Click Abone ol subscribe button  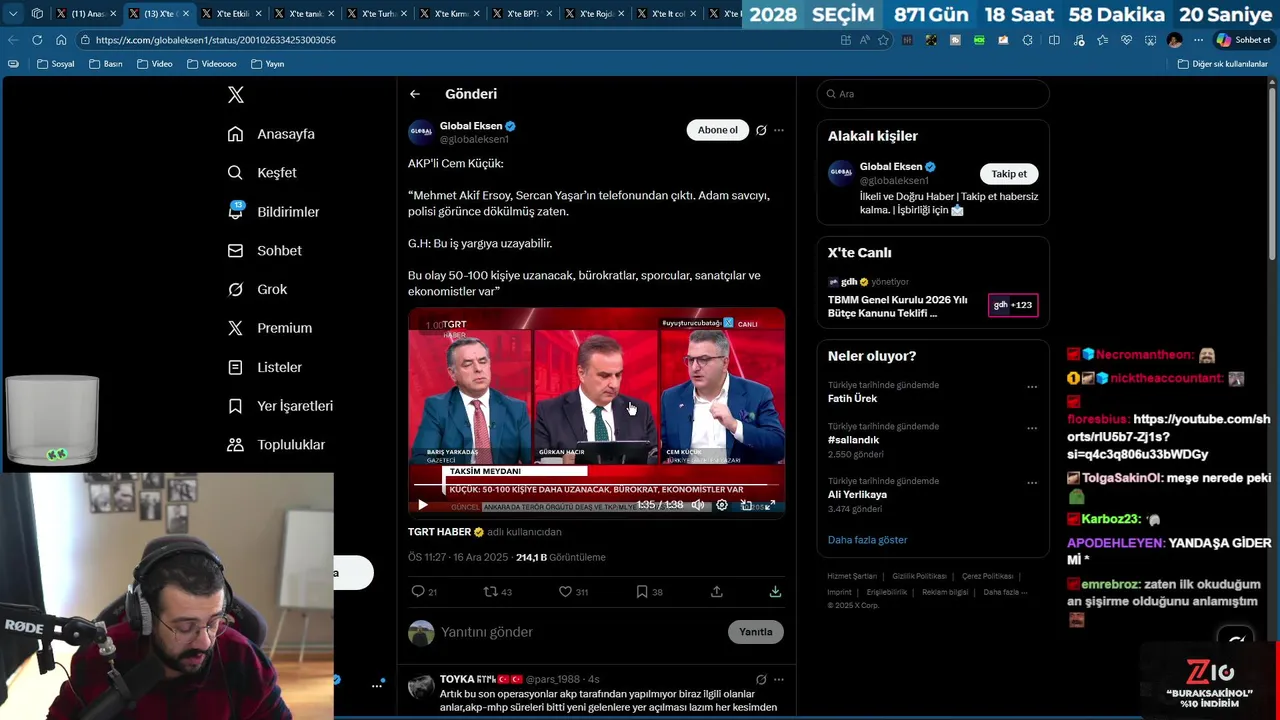pos(717,130)
